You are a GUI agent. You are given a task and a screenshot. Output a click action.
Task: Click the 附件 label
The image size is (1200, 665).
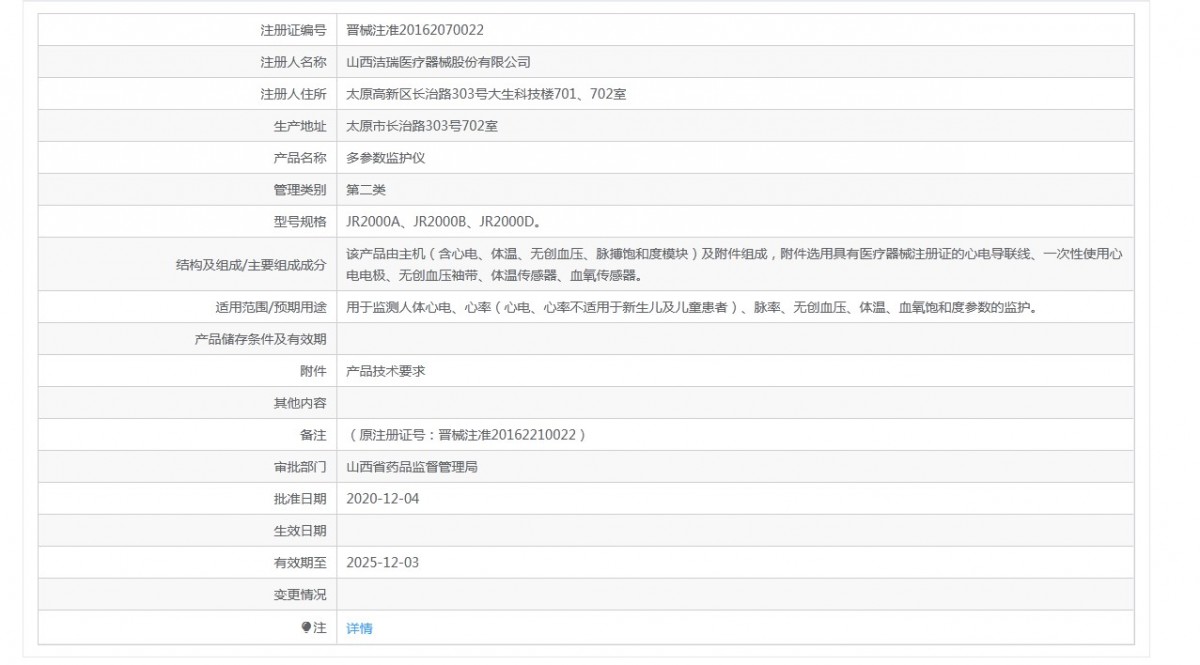[313, 371]
